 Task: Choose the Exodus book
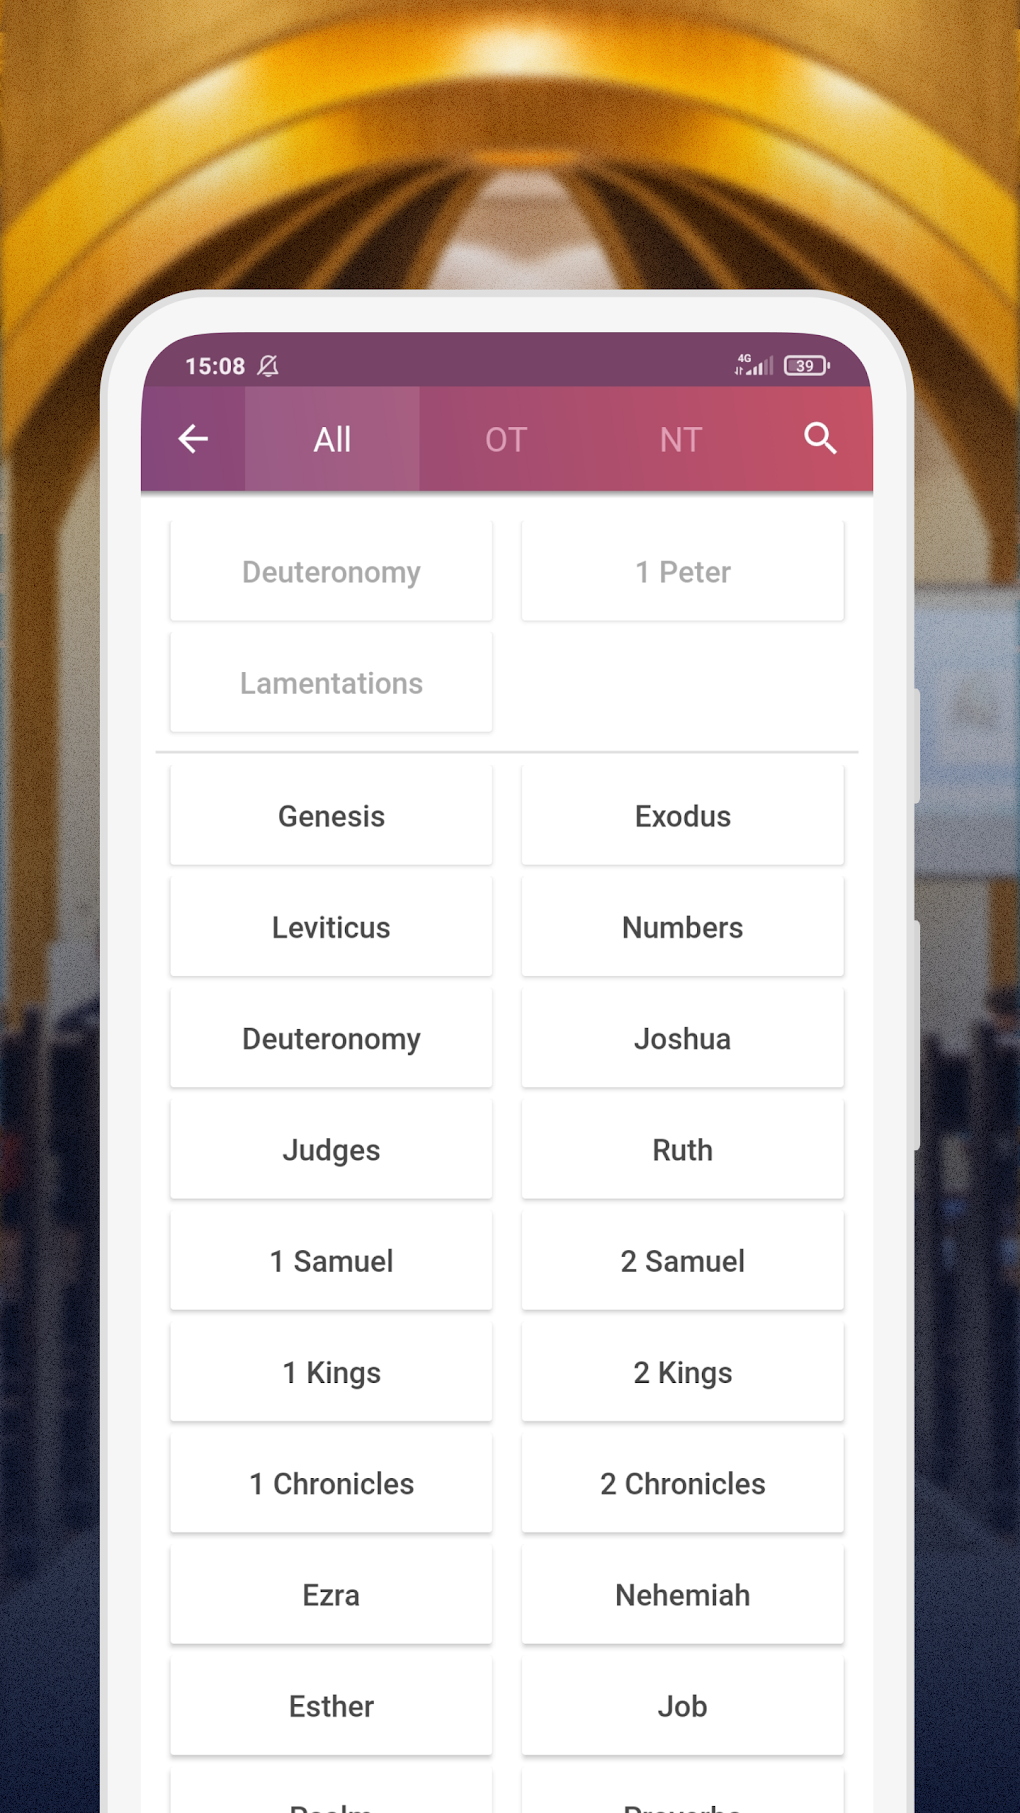683,816
